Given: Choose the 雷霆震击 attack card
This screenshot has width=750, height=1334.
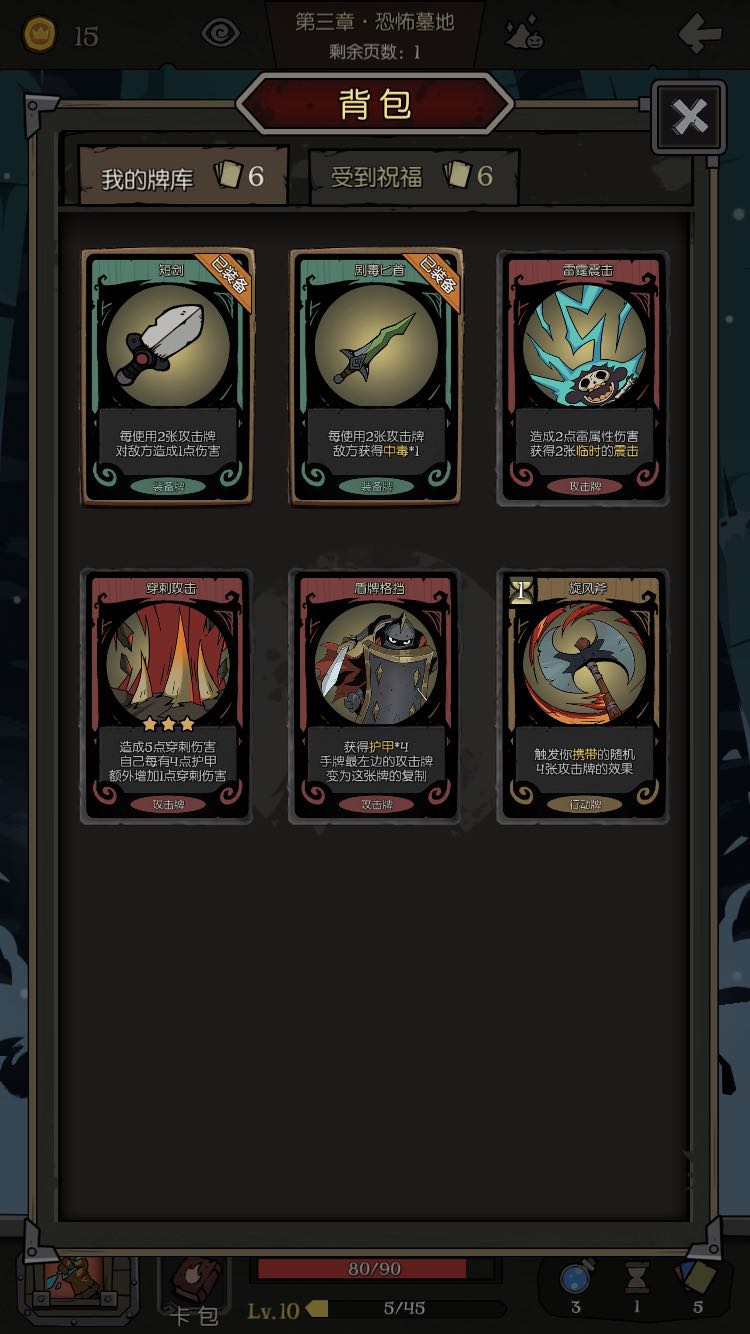Looking at the screenshot, I should tap(583, 377).
